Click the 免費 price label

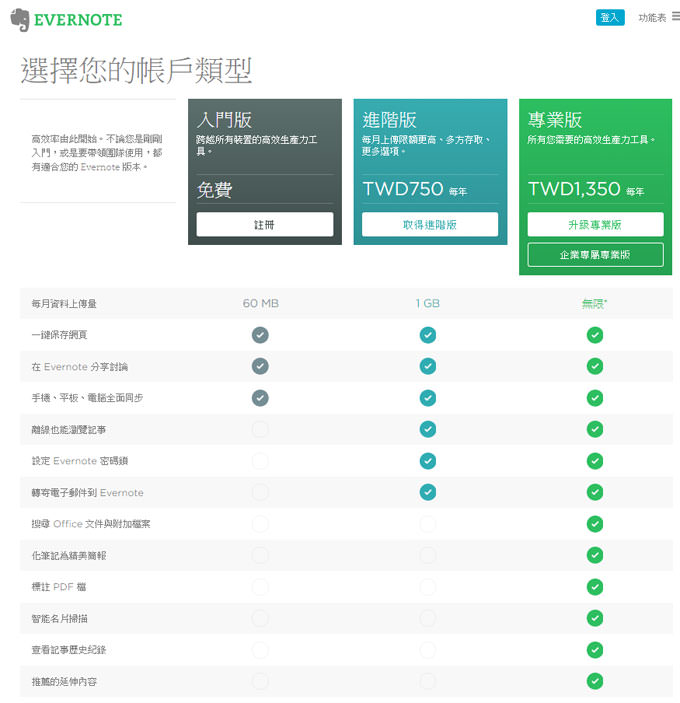[x=214, y=190]
